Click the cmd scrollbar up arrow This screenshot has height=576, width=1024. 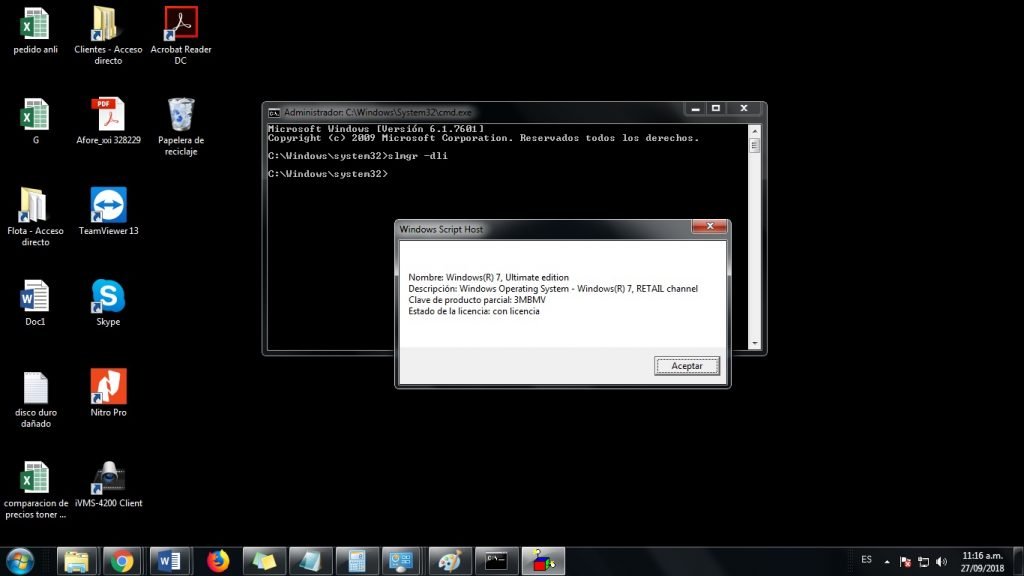(x=754, y=131)
